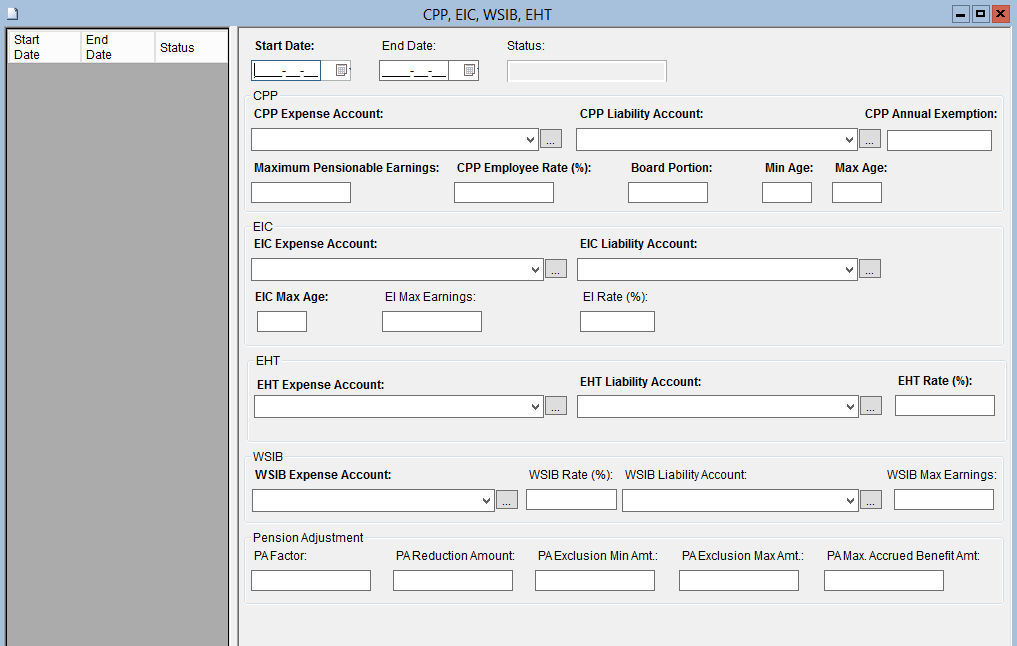
Task: Open the Start Date calendar picker
Action: click(x=341, y=70)
